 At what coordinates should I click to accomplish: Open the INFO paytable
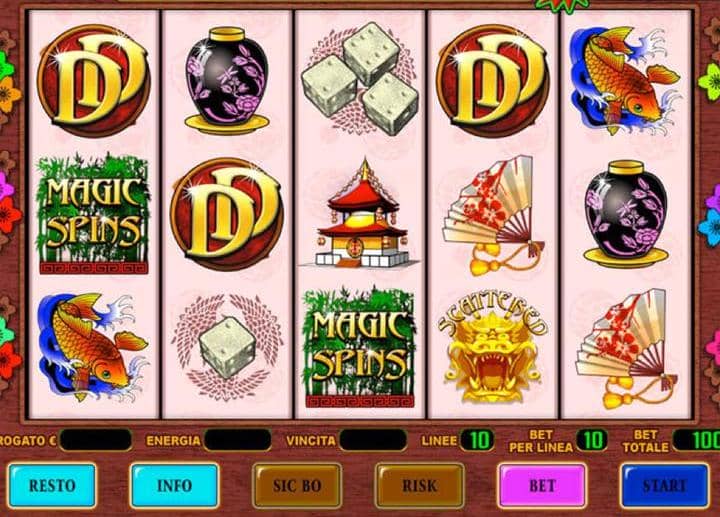coord(174,485)
